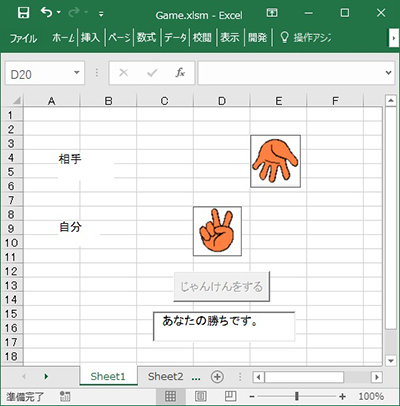
Task: Open the Undo history dropdown arrow
Action: point(59,13)
